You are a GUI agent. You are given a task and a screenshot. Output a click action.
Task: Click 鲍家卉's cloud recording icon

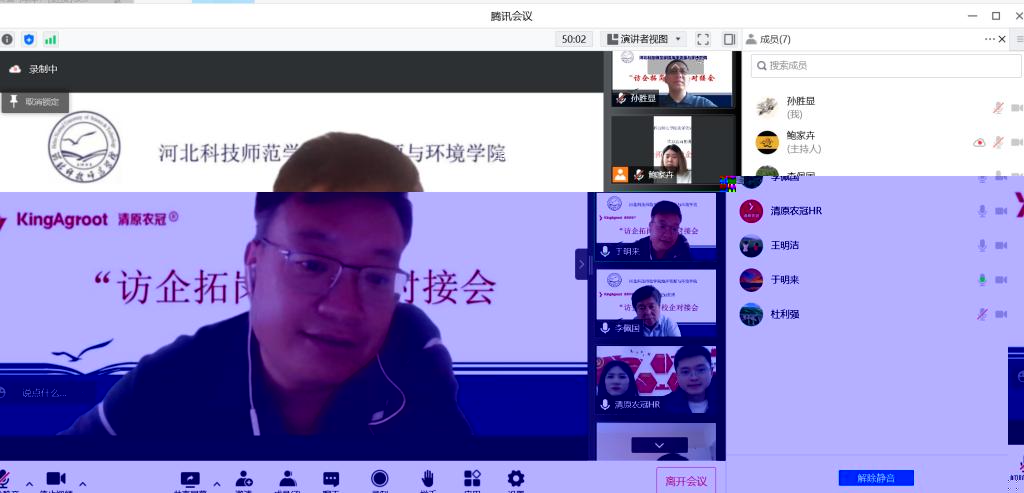coord(979,142)
